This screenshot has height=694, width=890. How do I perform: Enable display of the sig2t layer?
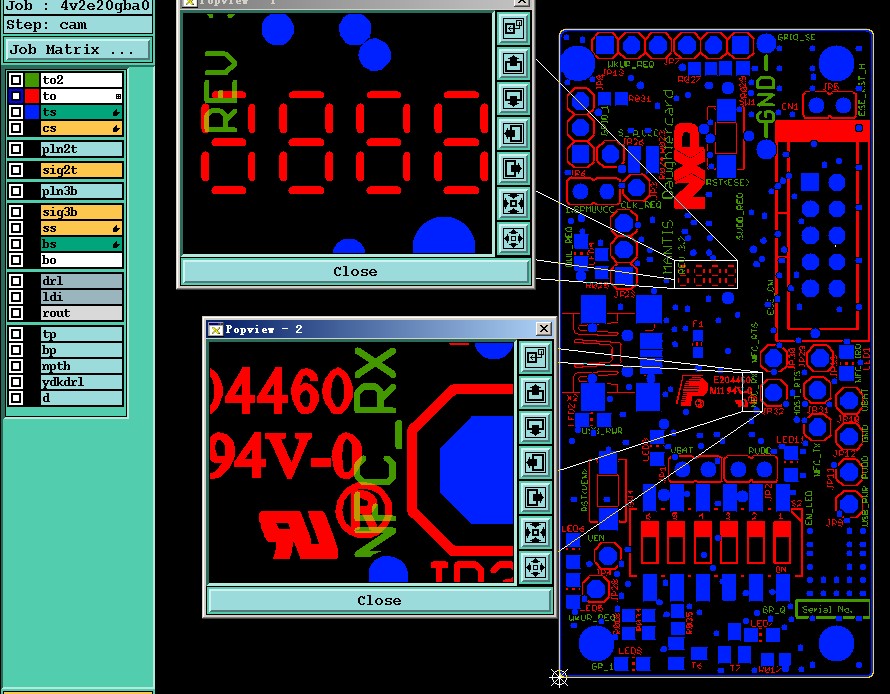[16, 170]
